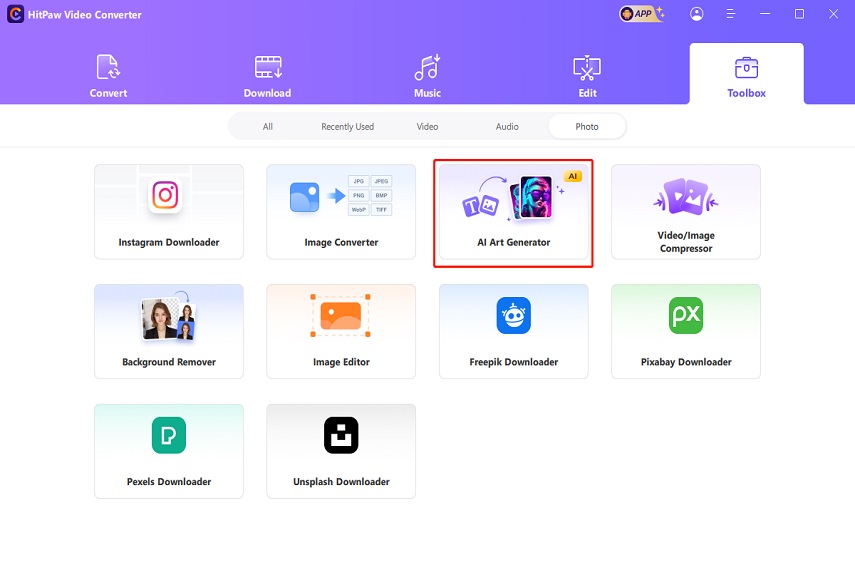The height and width of the screenshot is (568, 855).
Task: Open the Unsplash Downloader tool
Action: (x=341, y=451)
